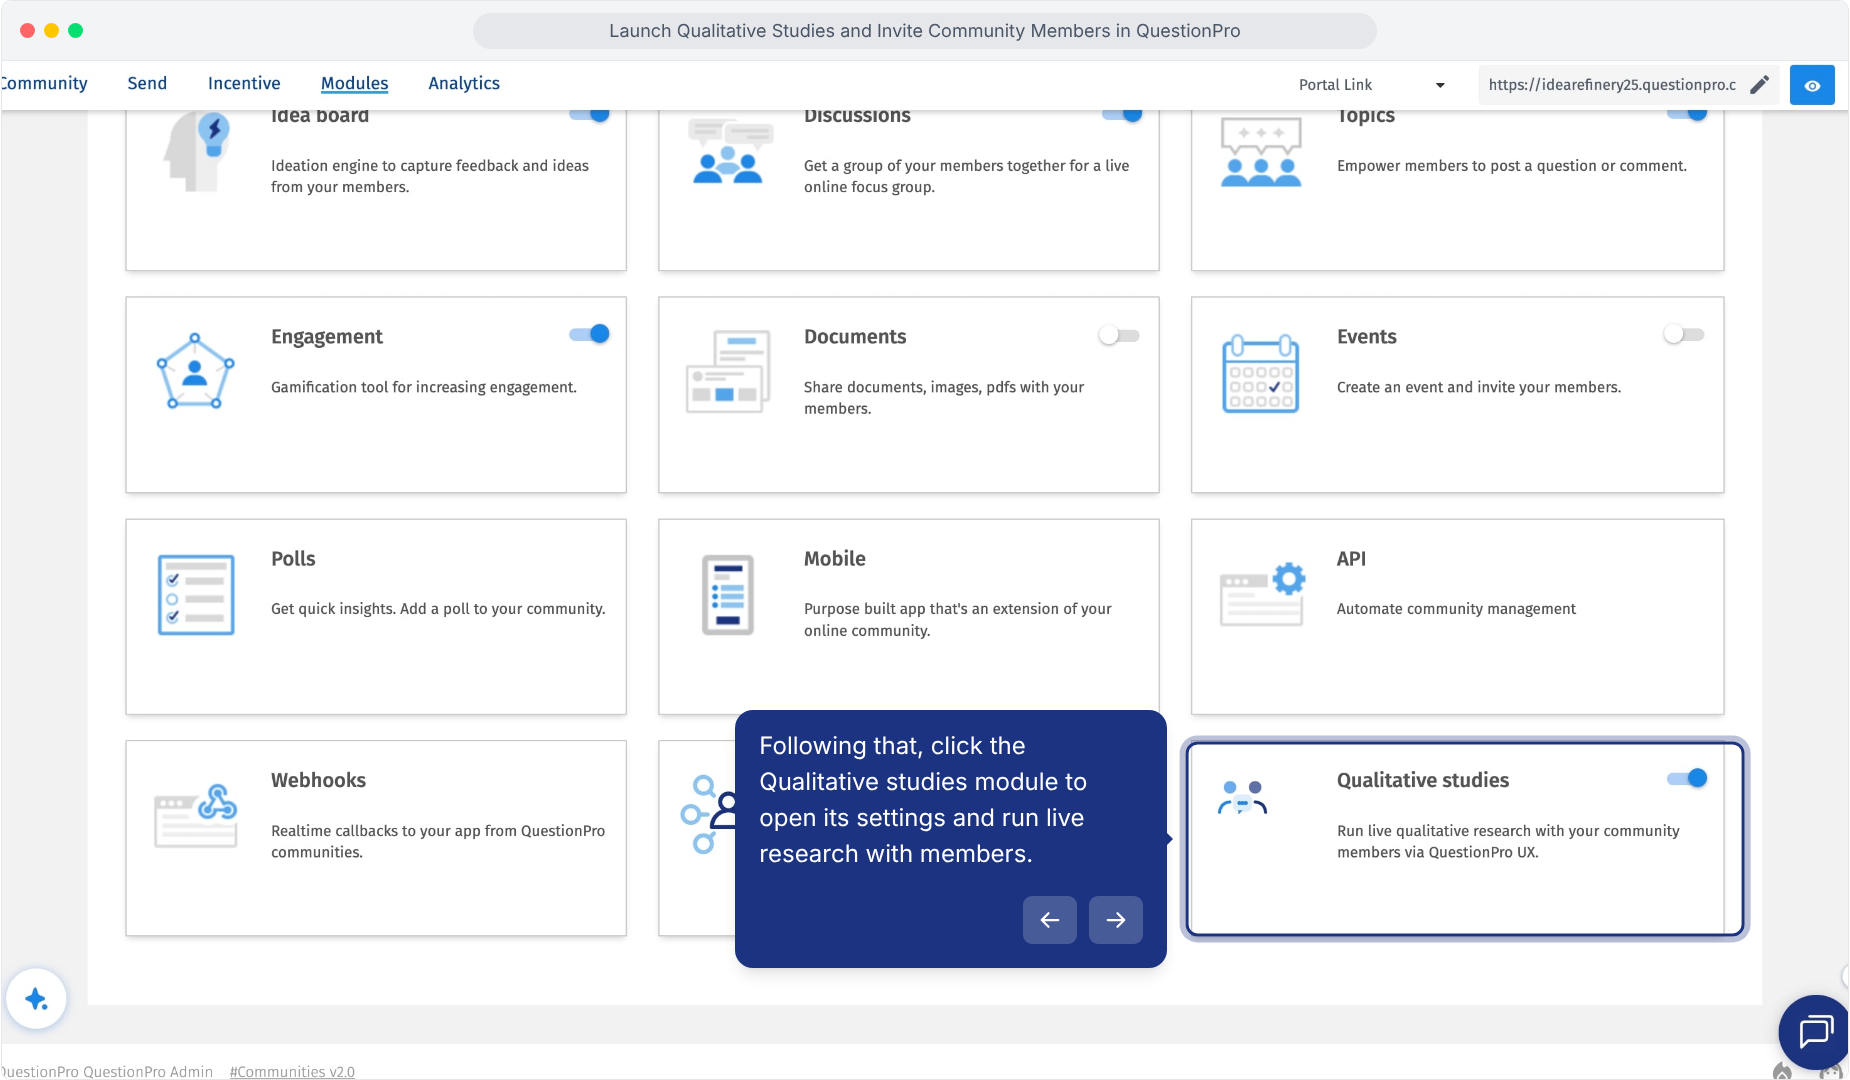Image resolution: width=1850 pixels, height=1080 pixels.
Task: Click the Engagement pentagon icon
Action: (196, 372)
